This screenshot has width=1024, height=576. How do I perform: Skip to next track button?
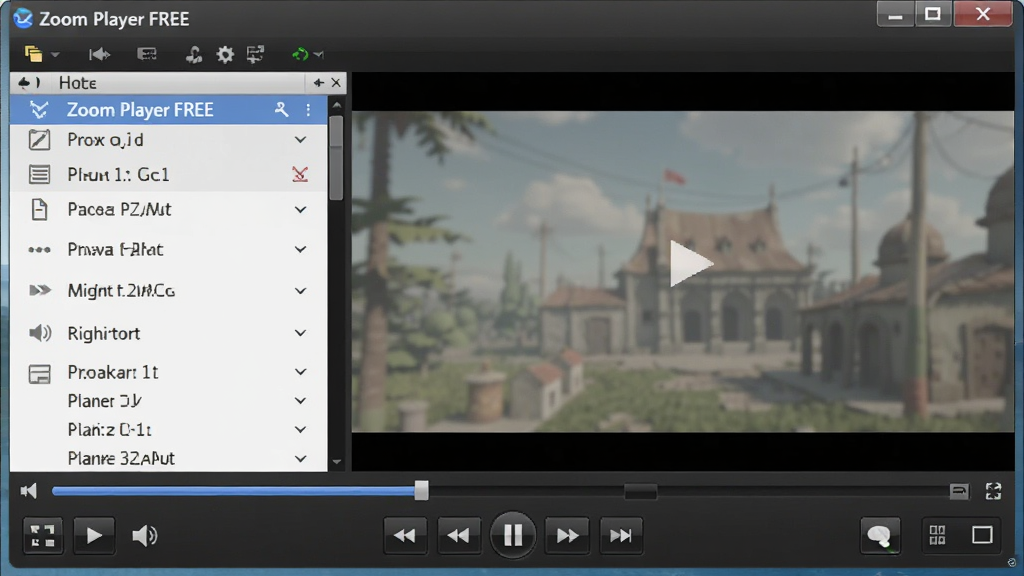(621, 536)
